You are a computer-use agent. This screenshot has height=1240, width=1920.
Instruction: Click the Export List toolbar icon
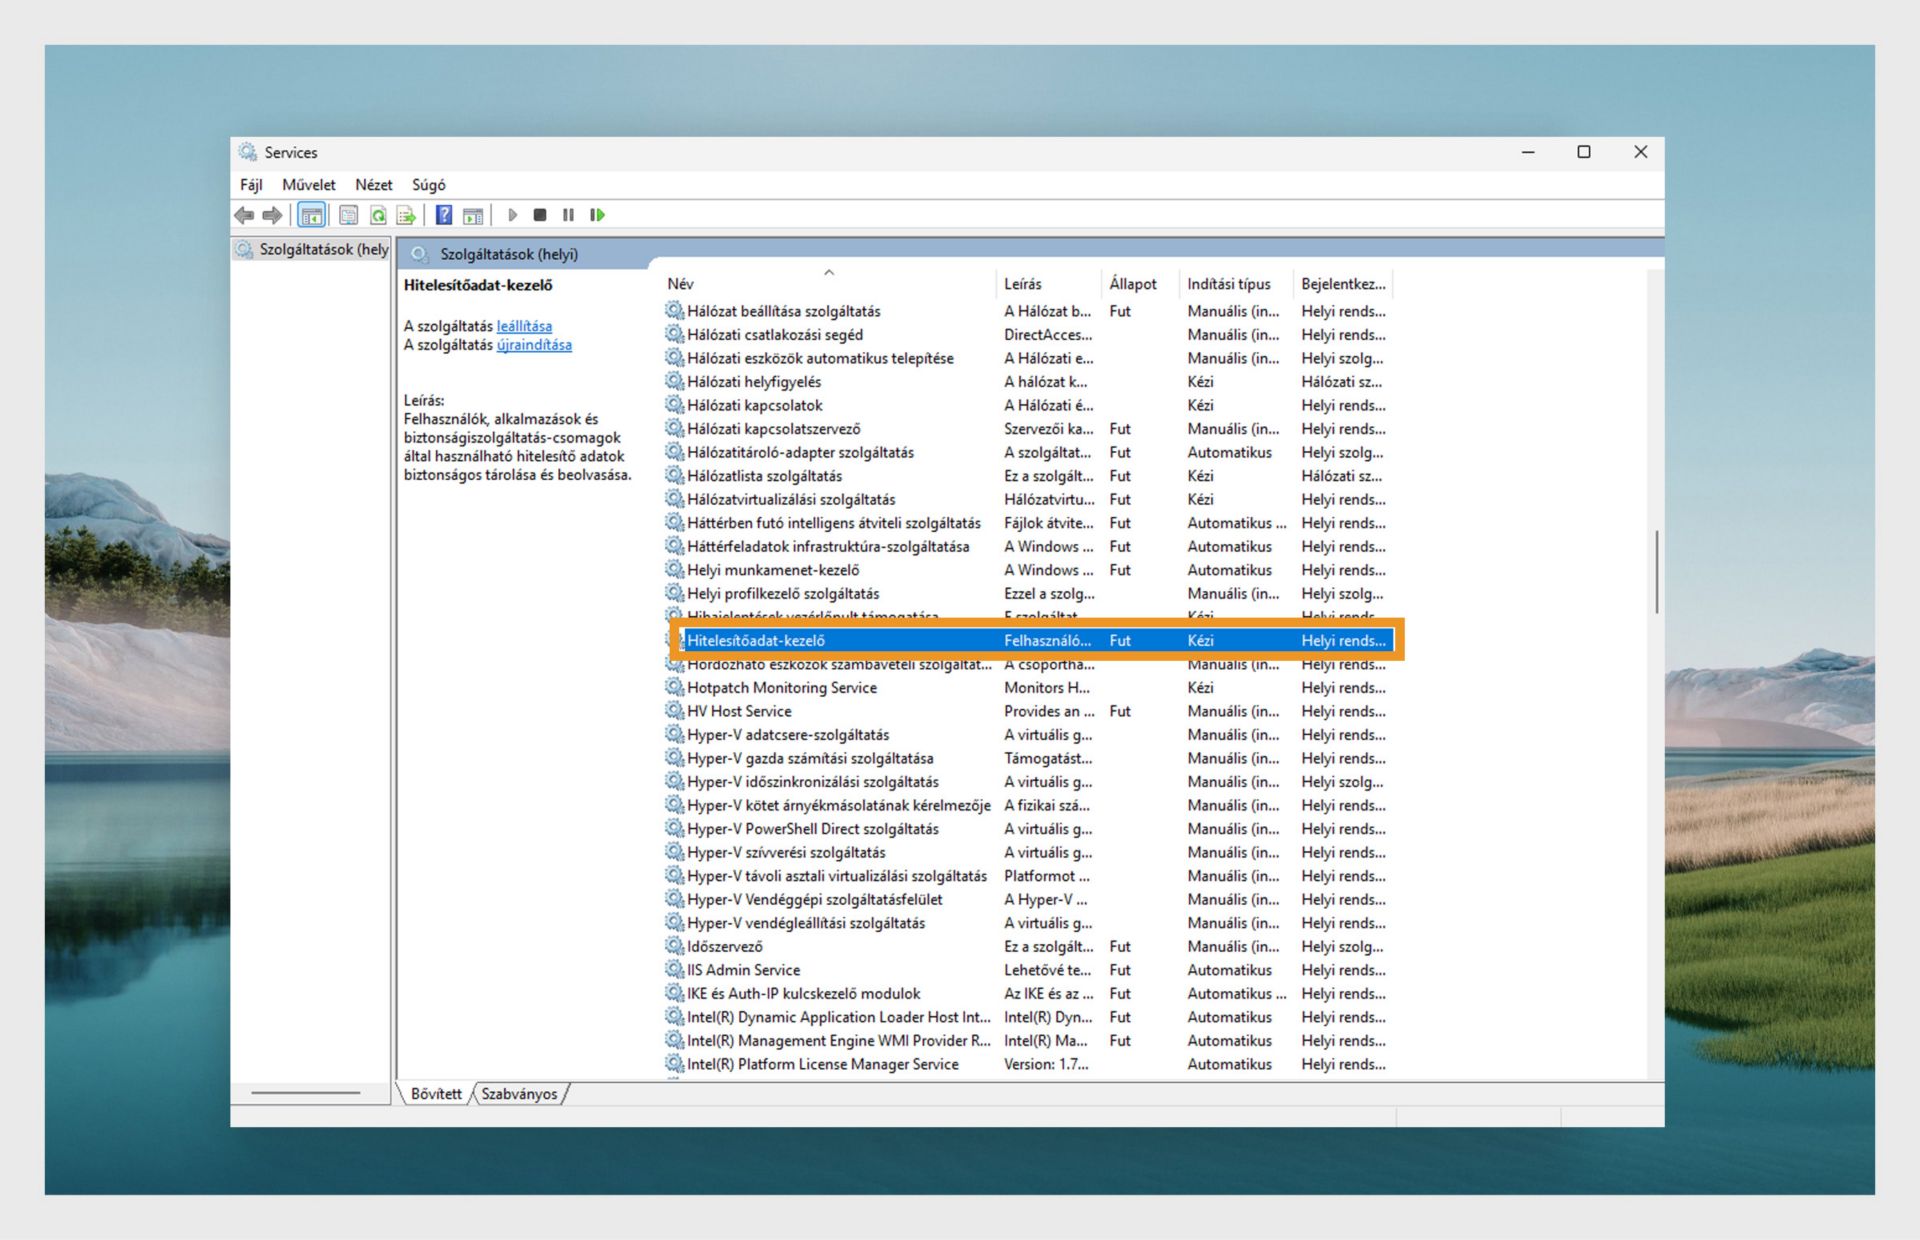tap(406, 215)
